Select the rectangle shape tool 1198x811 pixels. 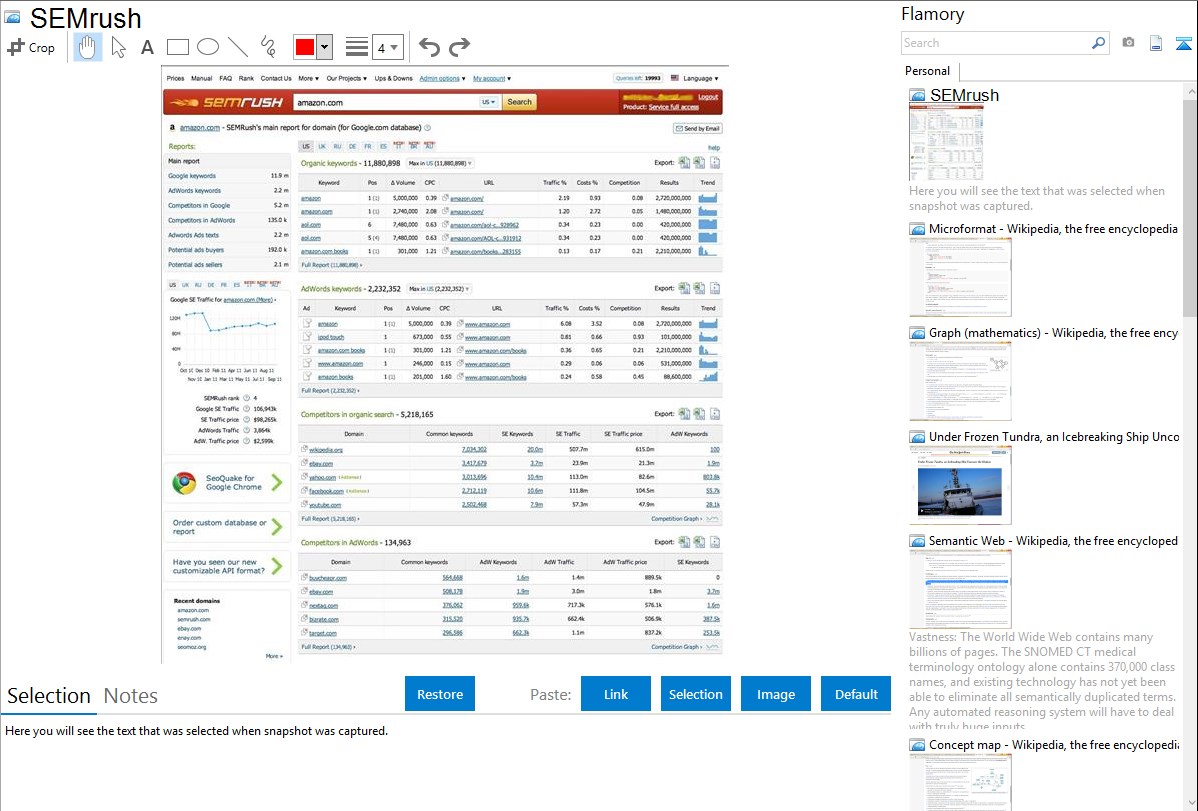point(177,47)
